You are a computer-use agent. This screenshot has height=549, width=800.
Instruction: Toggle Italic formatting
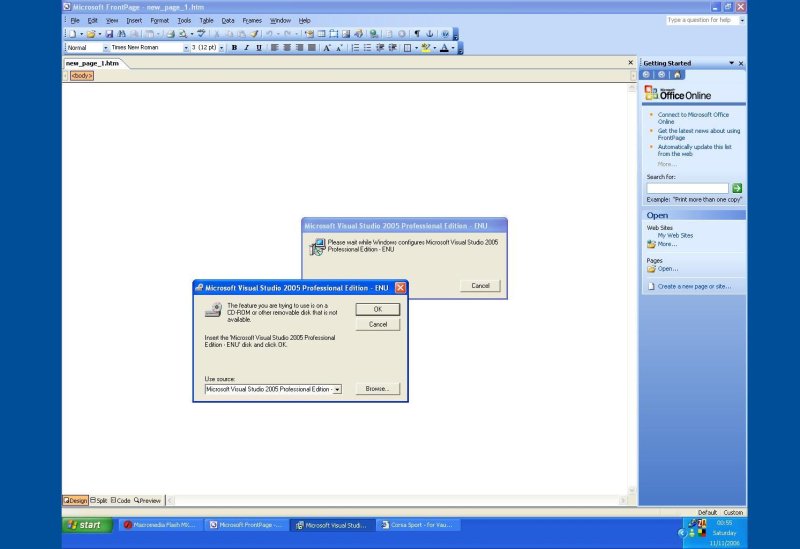coord(246,47)
